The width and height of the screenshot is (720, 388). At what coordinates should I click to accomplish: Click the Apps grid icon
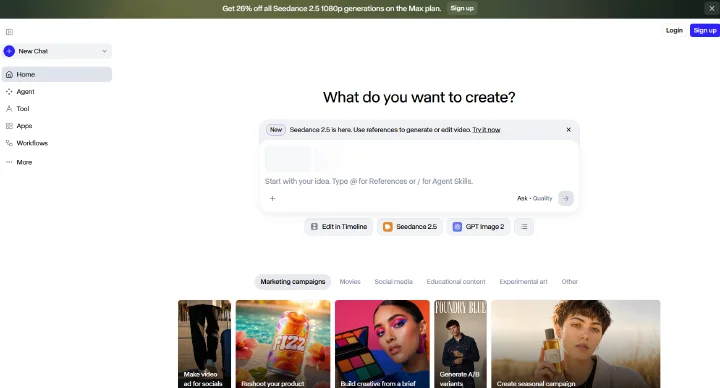(x=9, y=126)
